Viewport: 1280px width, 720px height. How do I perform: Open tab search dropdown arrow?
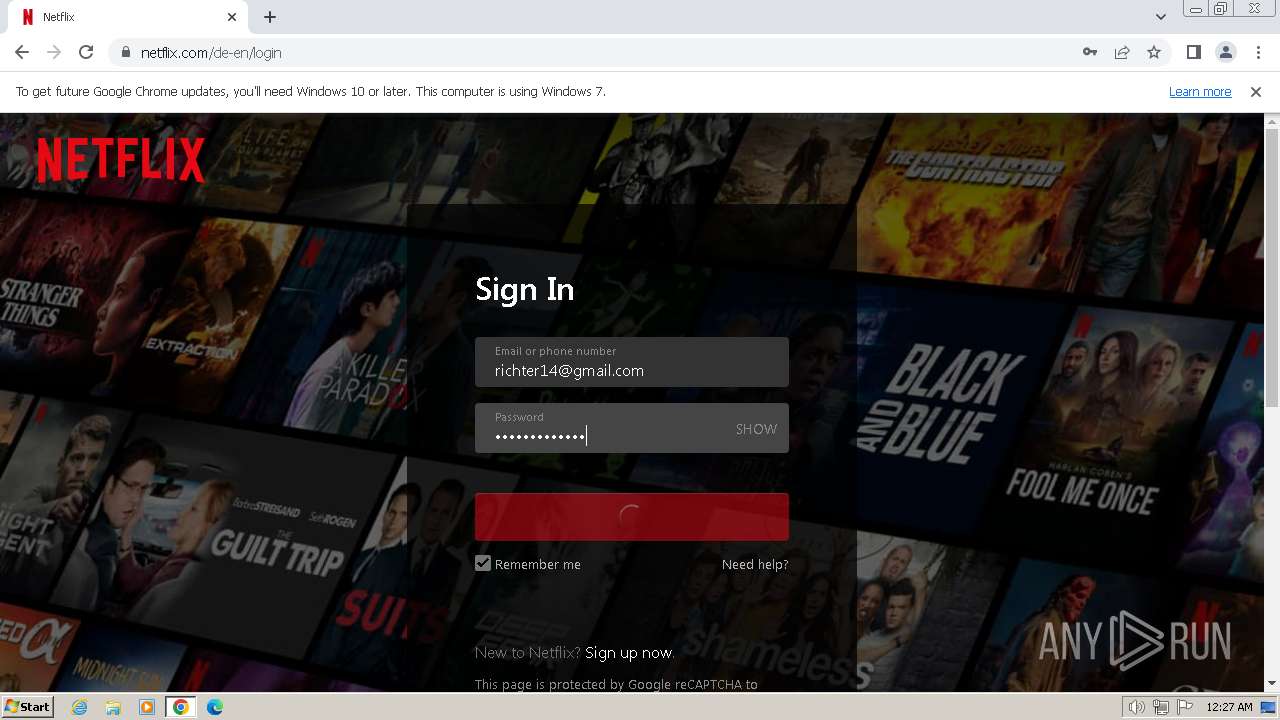point(1160,17)
